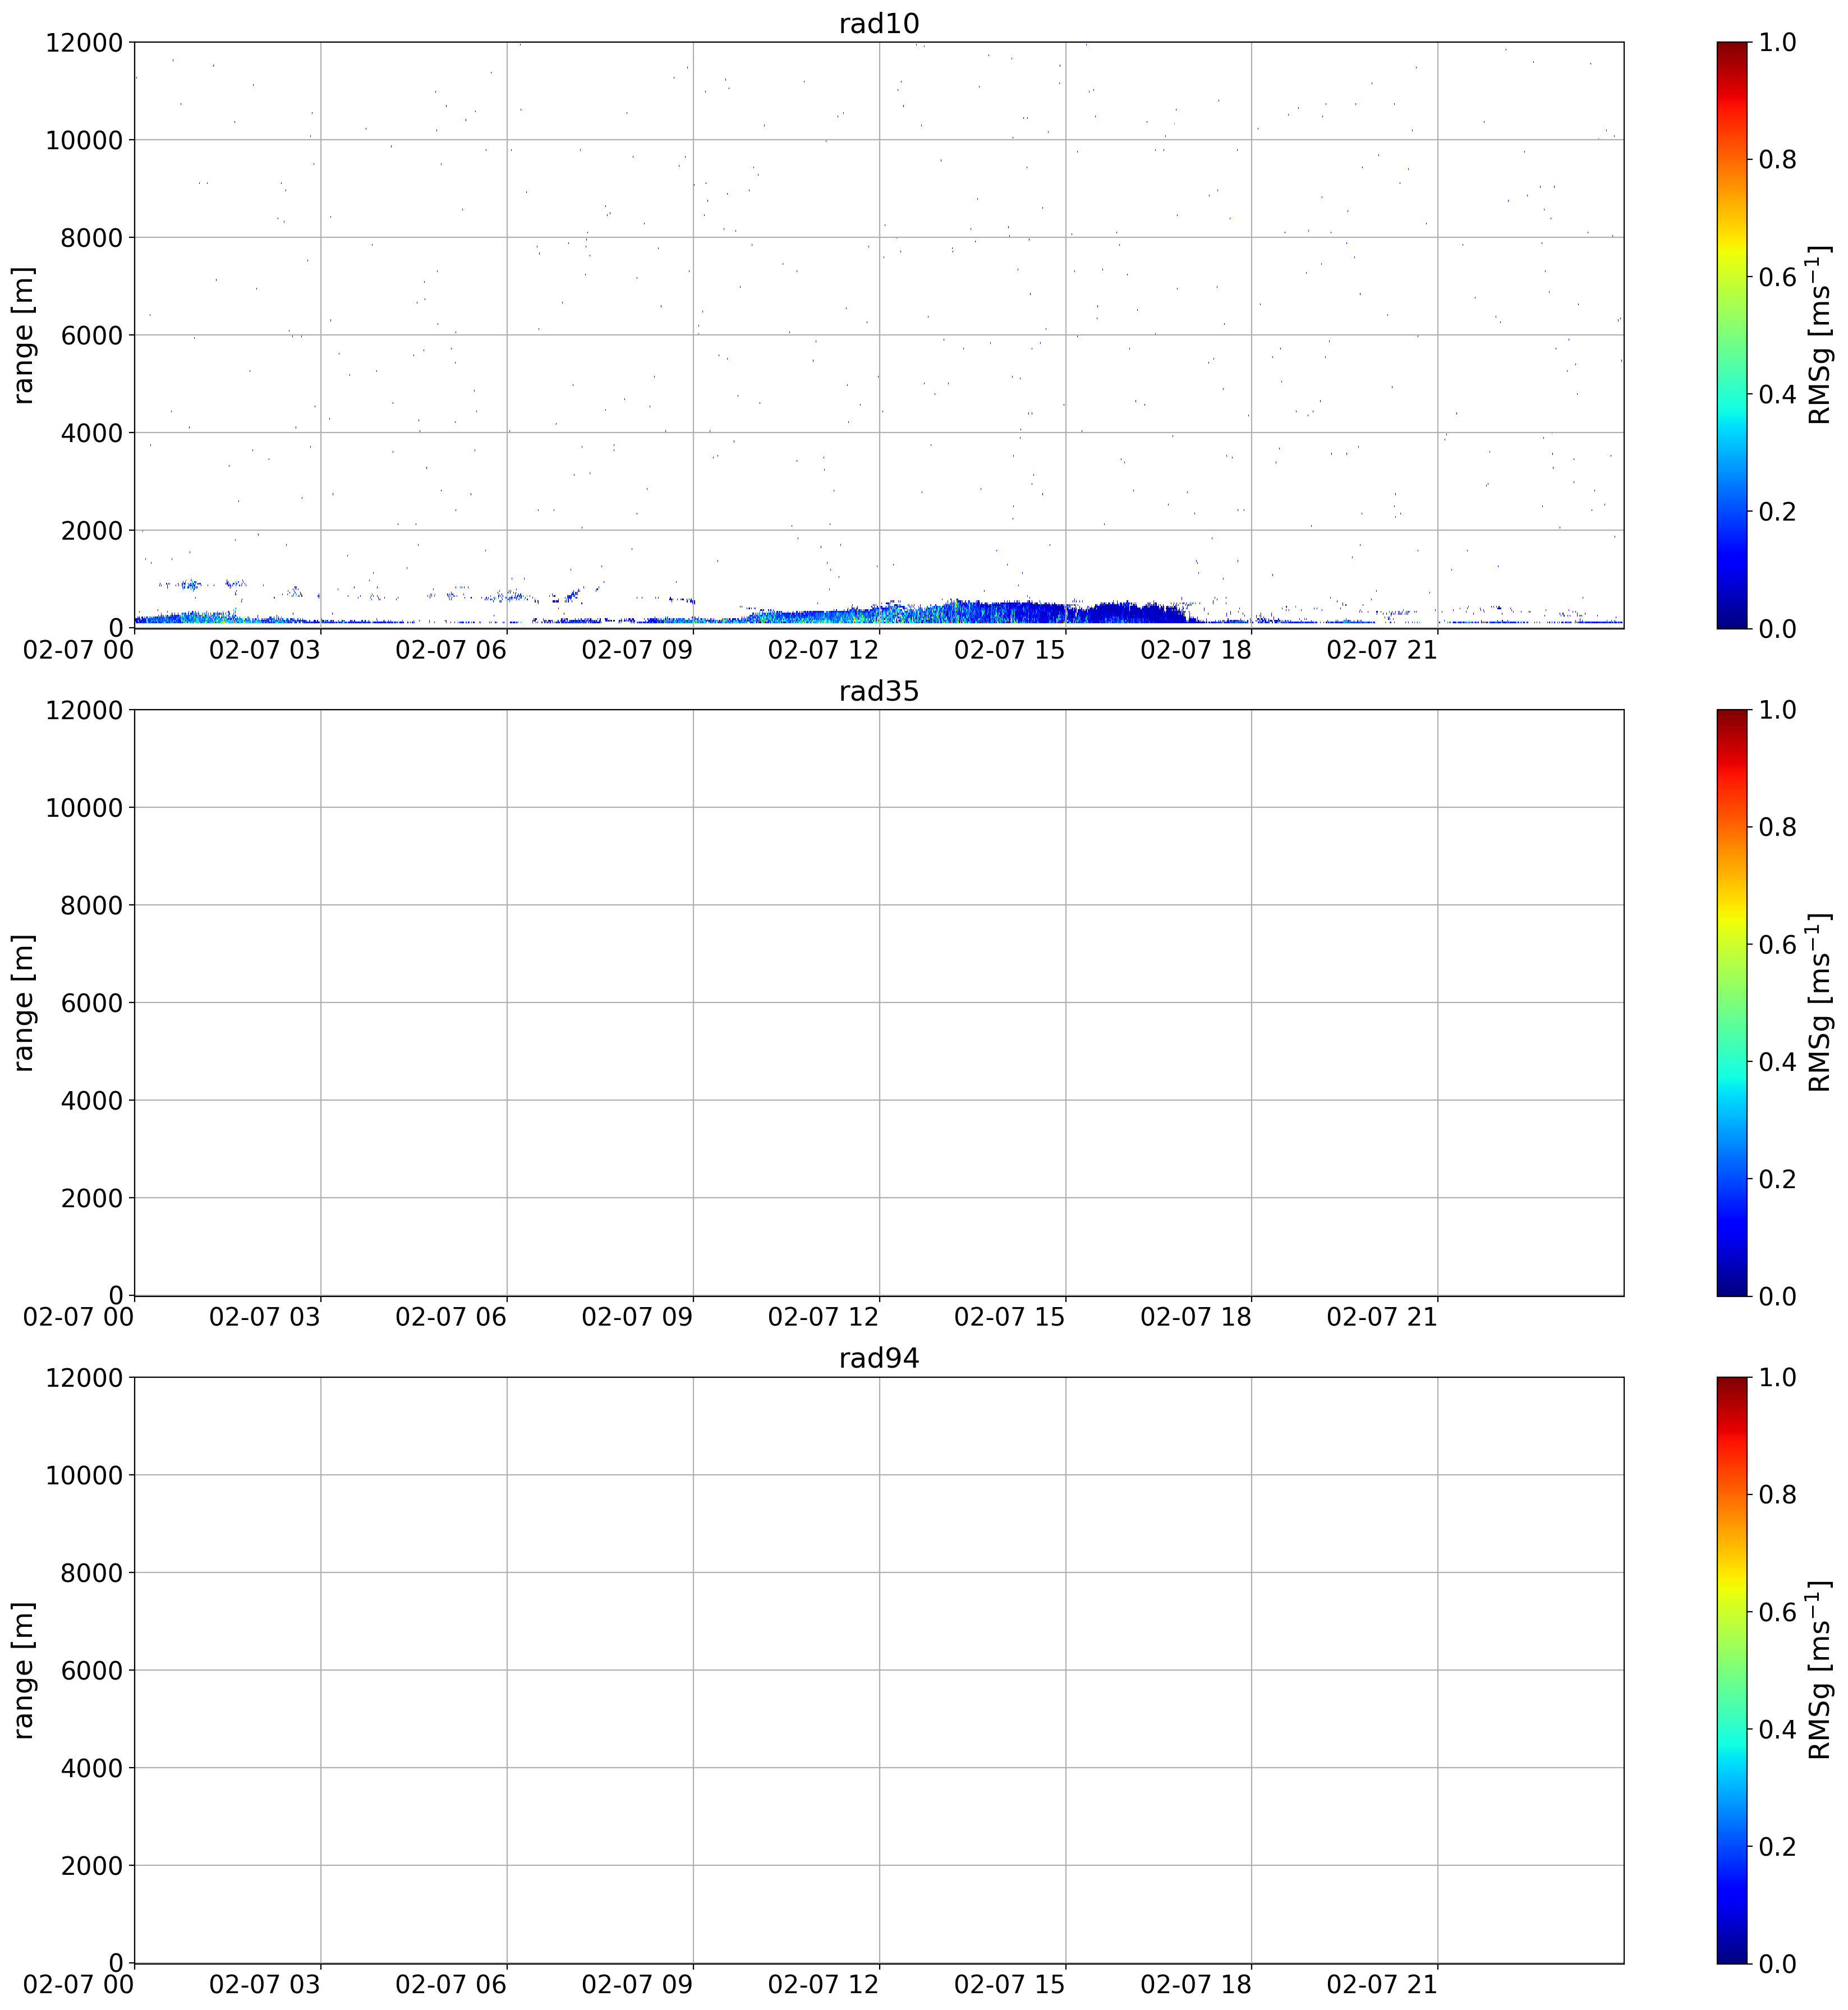Click the '02-07 12' tick under rad10
Image resolution: width=1848 pixels, height=2010 pixels.
[x=823, y=650]
